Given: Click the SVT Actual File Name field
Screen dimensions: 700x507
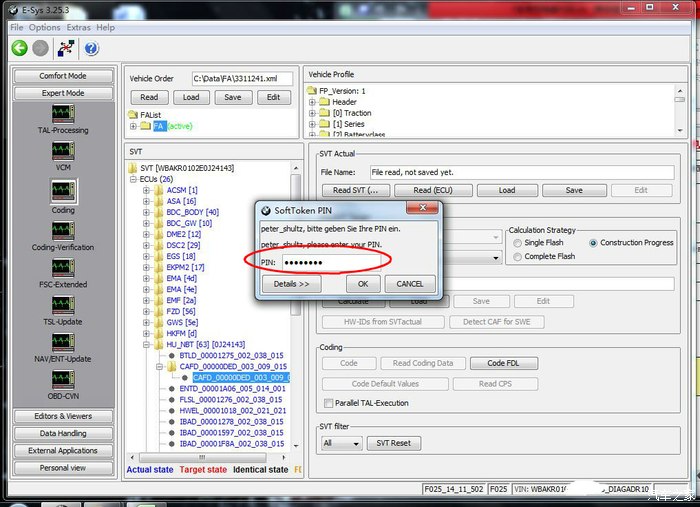Looking at the screenshot, I should click(522, 172).
